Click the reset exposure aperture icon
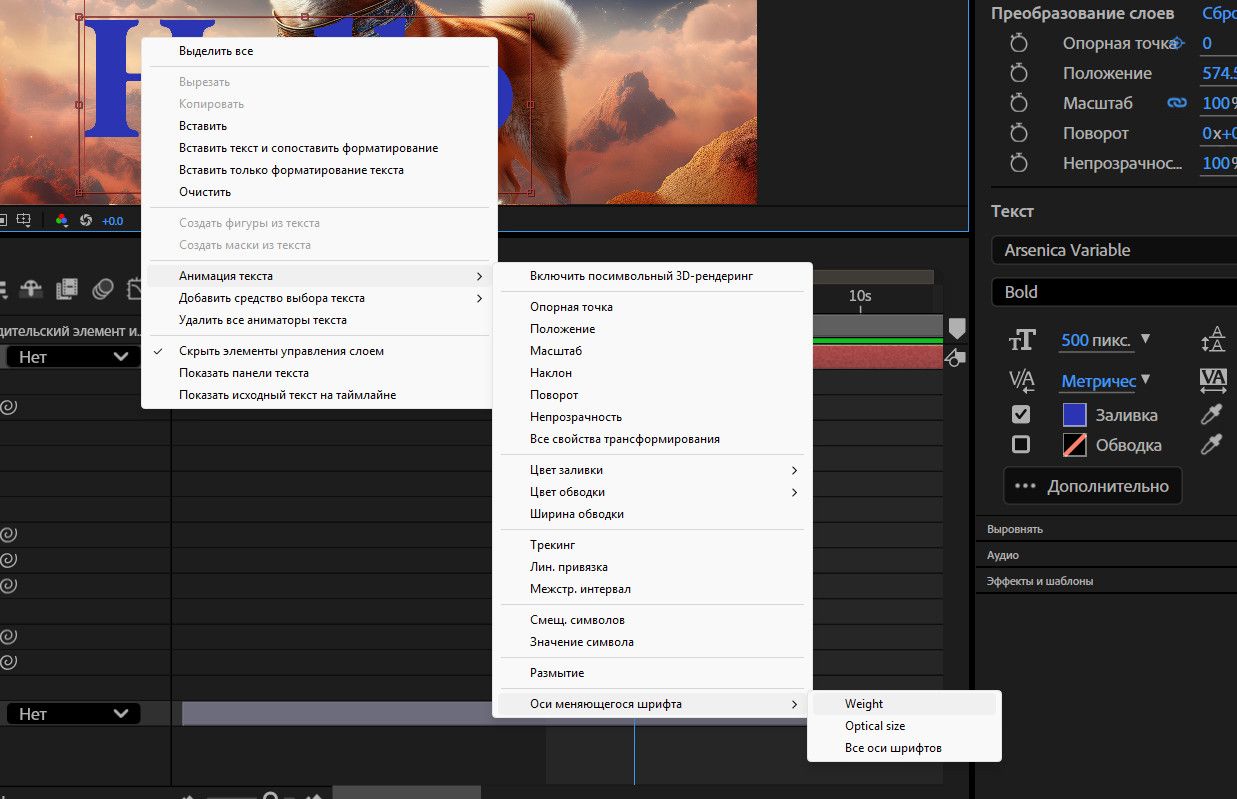 pos(86,220)
